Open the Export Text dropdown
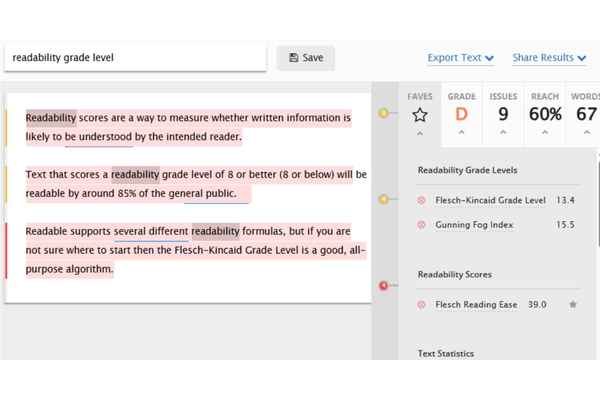The width and height of the screenshot is (600, 400). click(460, 58)
